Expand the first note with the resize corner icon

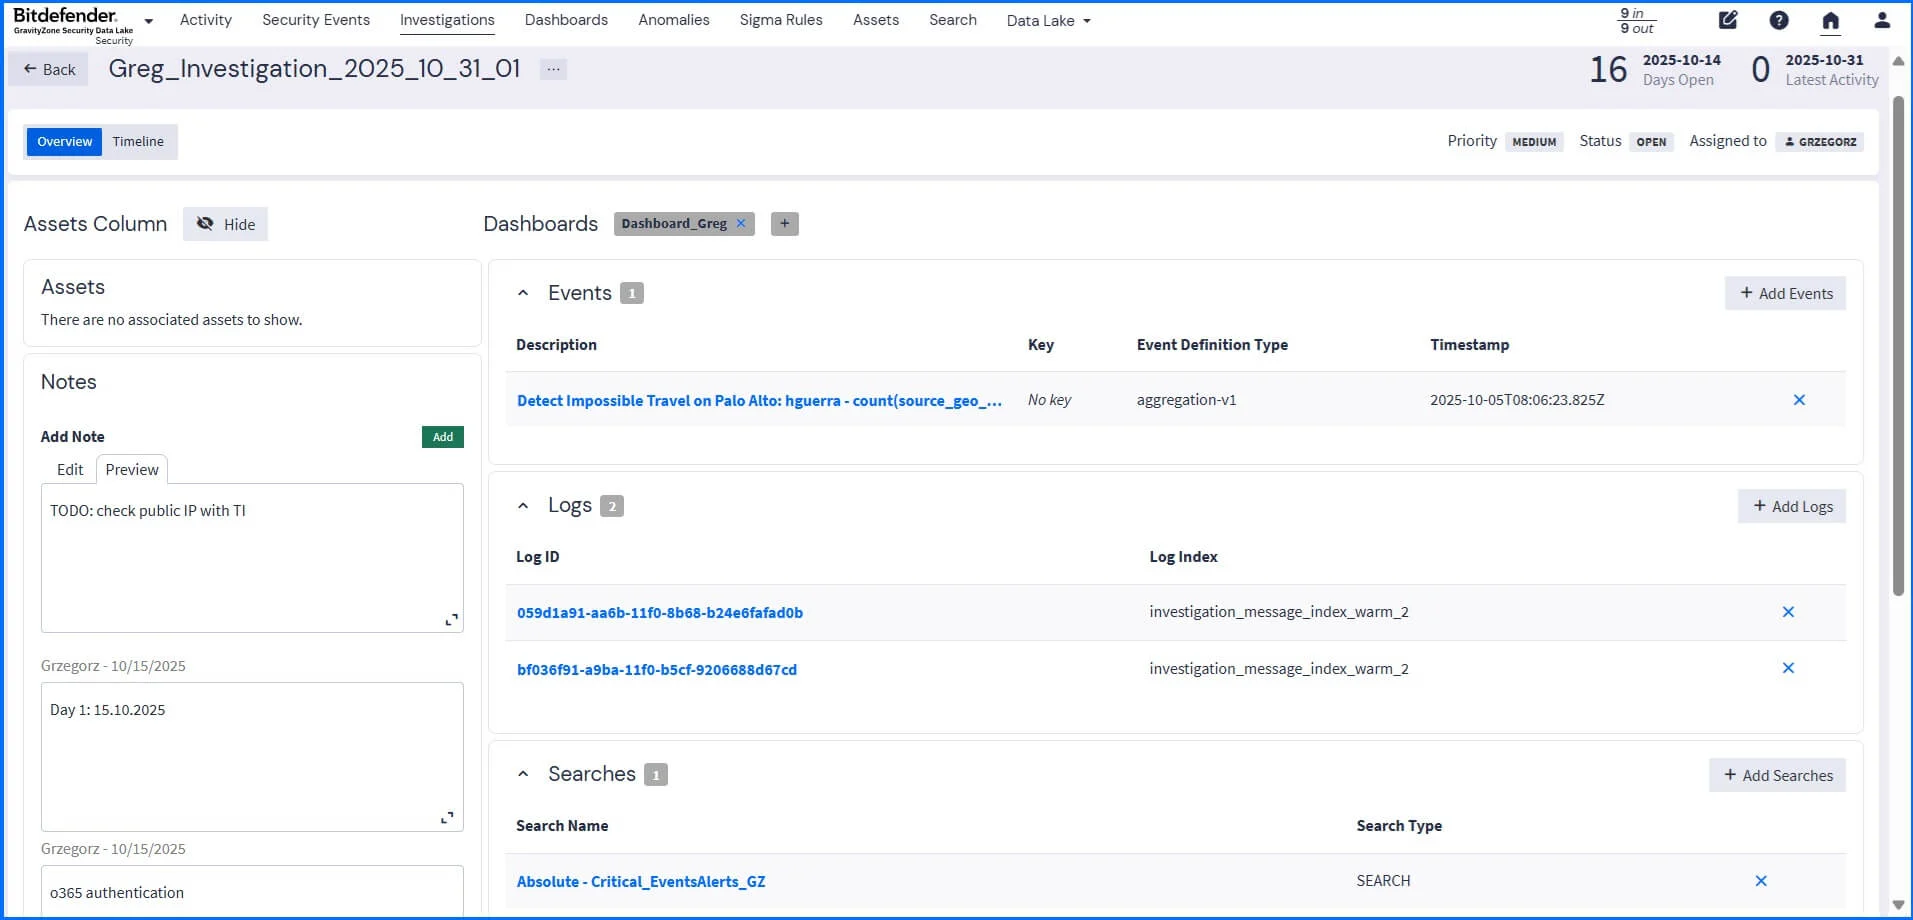(x=452, y=619)
